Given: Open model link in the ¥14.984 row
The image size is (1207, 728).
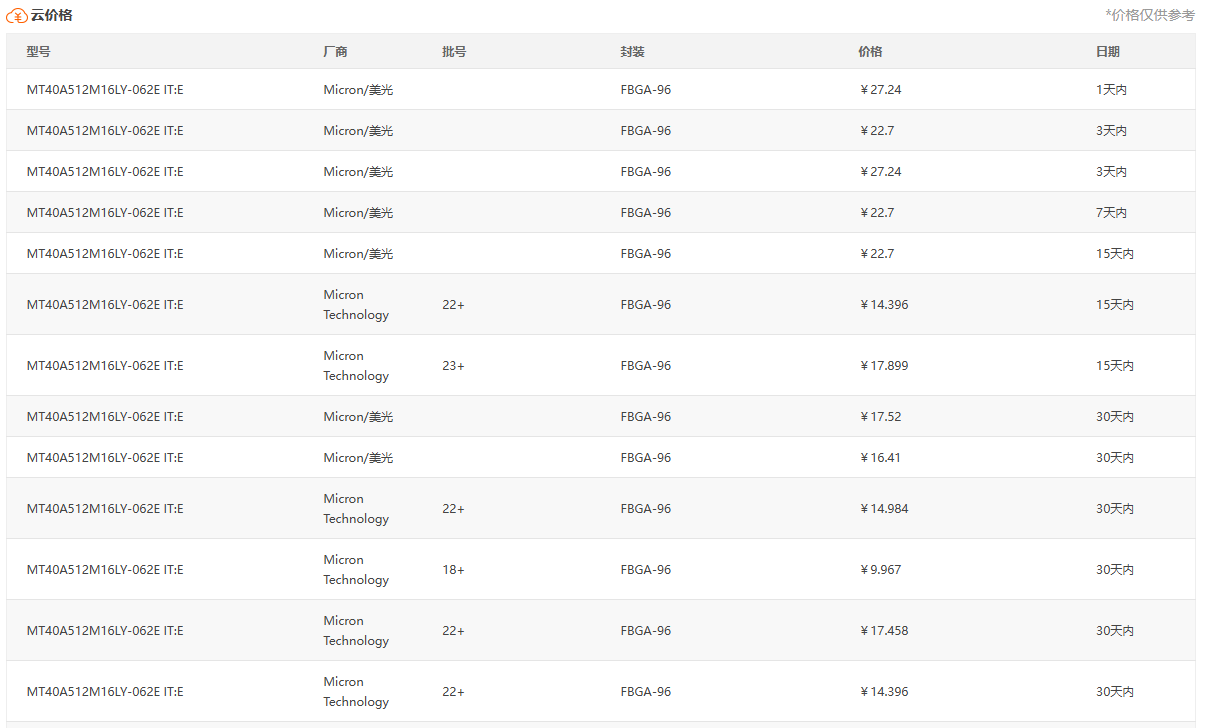Looking at the screenshot, I should (x=105, y=509).
